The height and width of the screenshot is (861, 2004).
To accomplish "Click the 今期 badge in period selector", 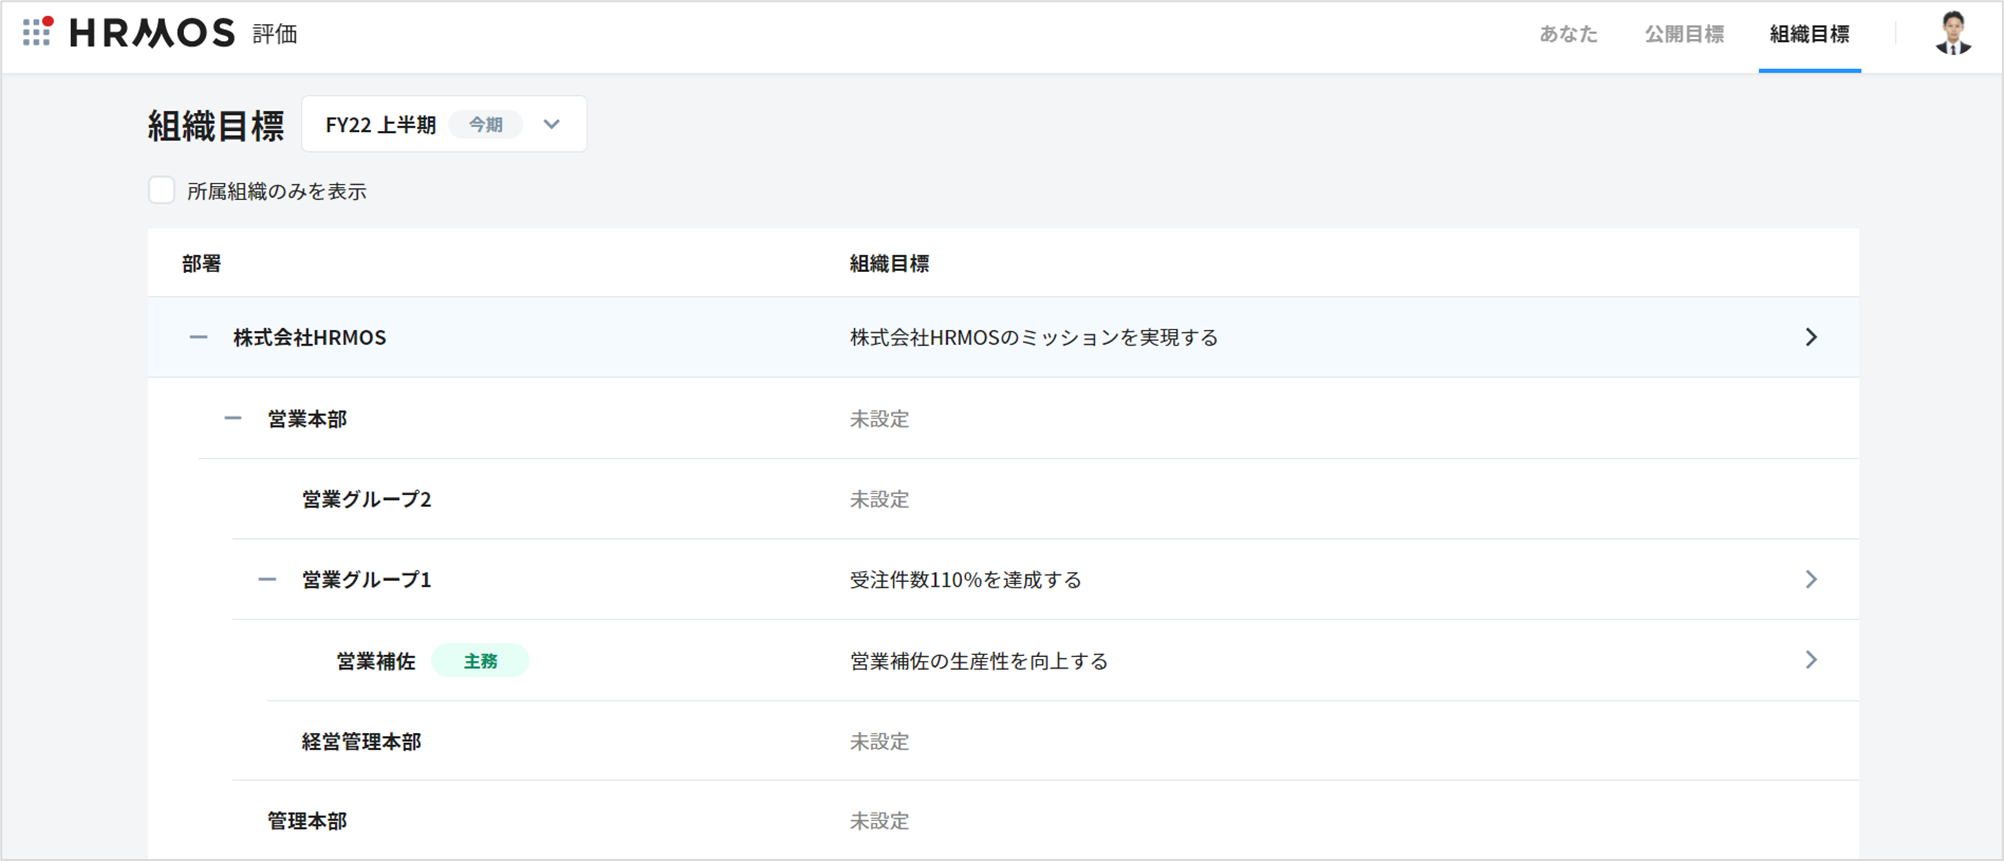I will (x=486, y=125).
